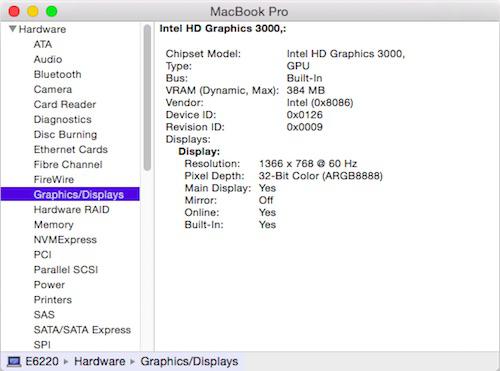Close the window with red button
This screenshot has height=371, width=500.
(x=14, y=11)
